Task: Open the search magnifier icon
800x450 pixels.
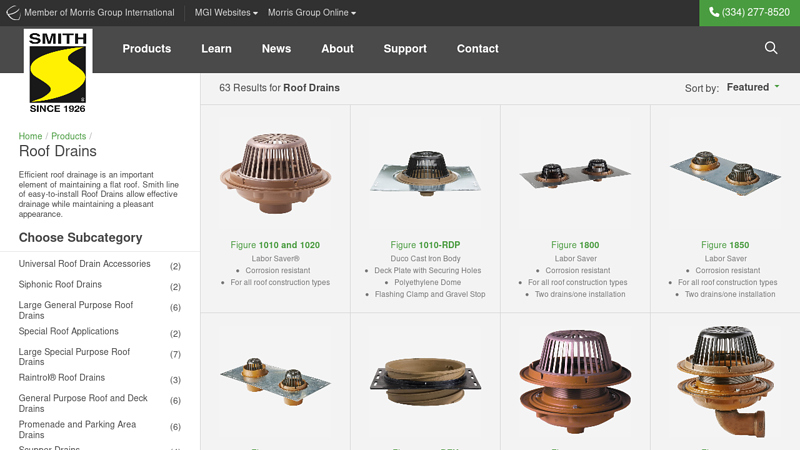Action: click(771, 48)
